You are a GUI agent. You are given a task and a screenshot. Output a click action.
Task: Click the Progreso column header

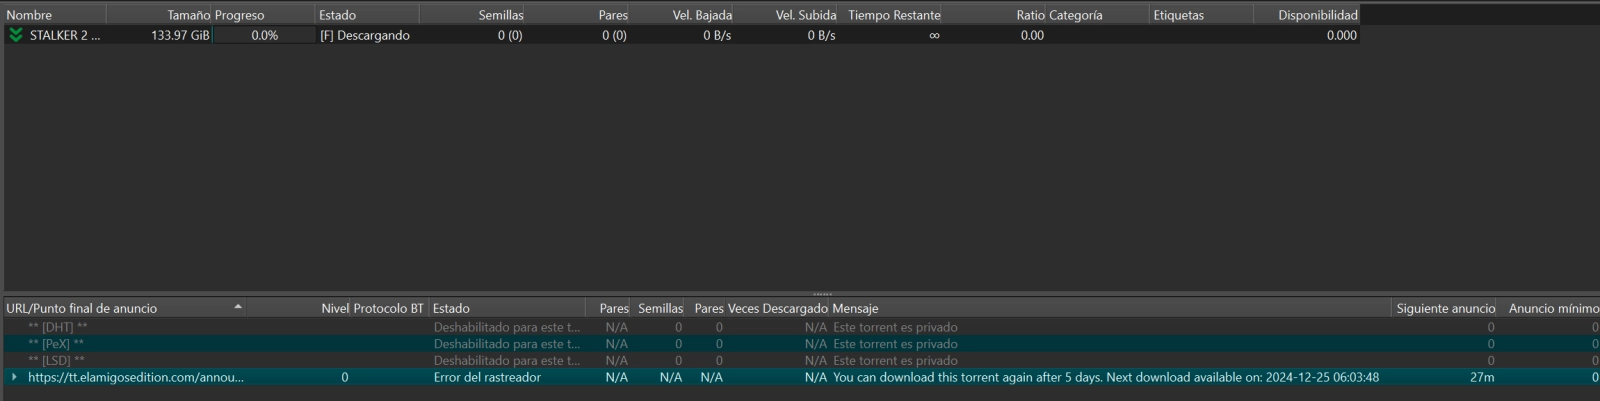tap(240, 15)
